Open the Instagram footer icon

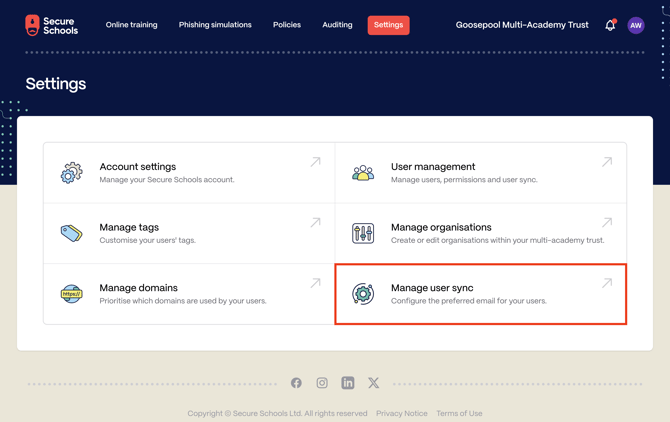click(322, 383)
